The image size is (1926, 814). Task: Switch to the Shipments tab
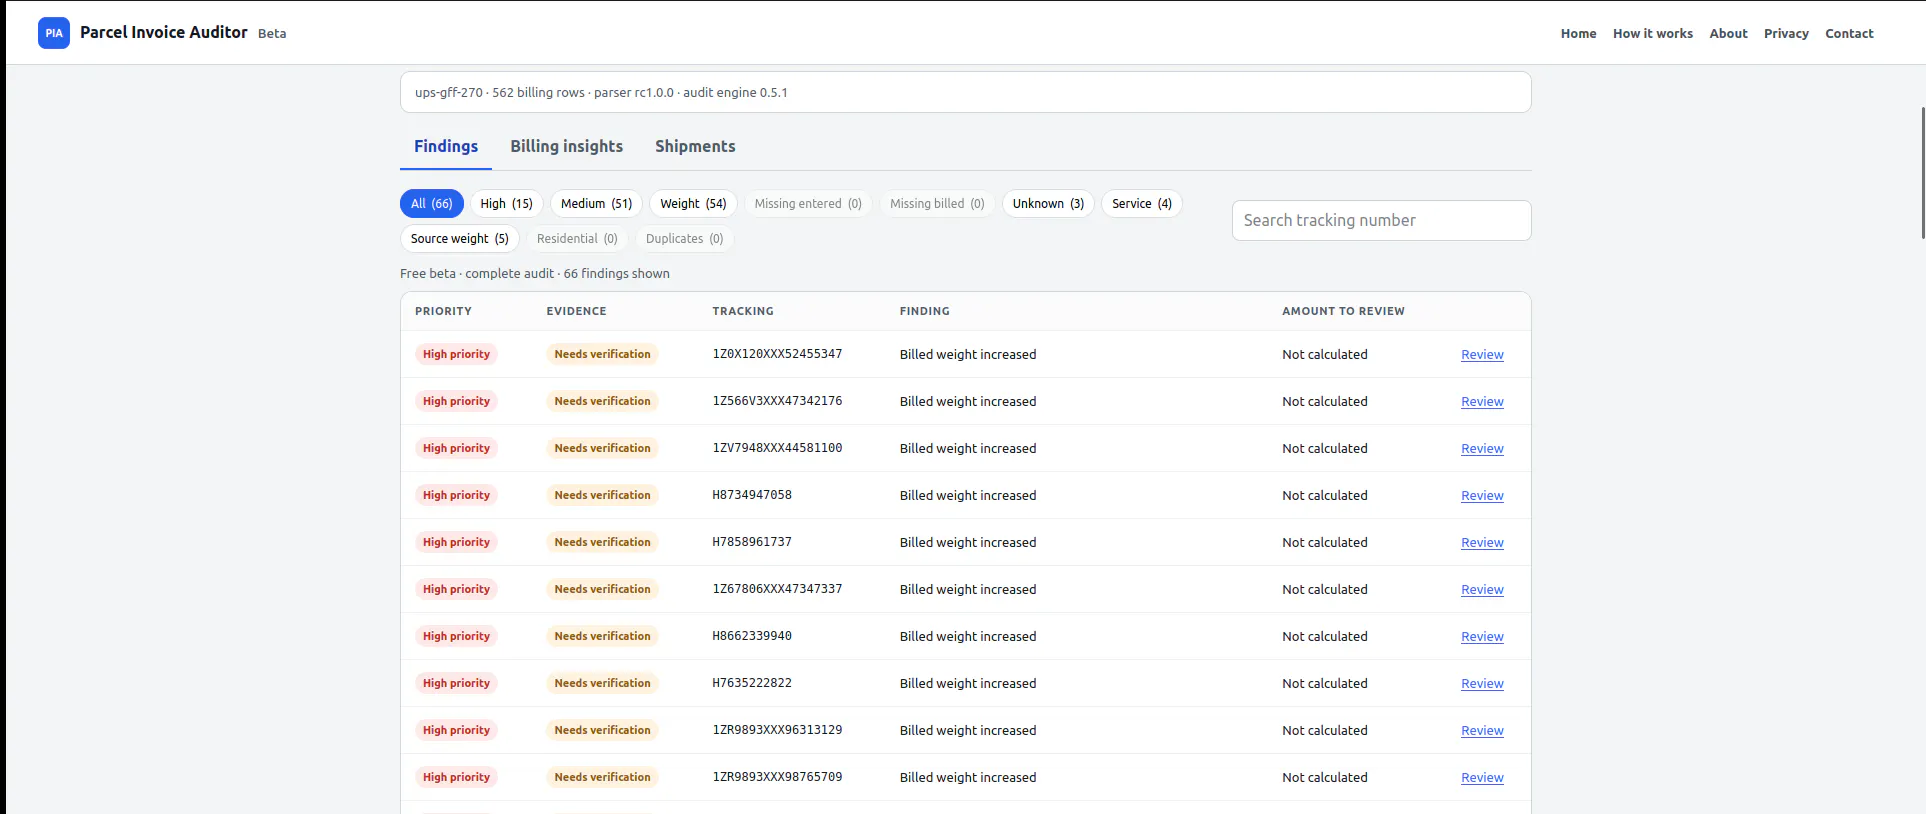pyautogui.click(x=695, y=146)
